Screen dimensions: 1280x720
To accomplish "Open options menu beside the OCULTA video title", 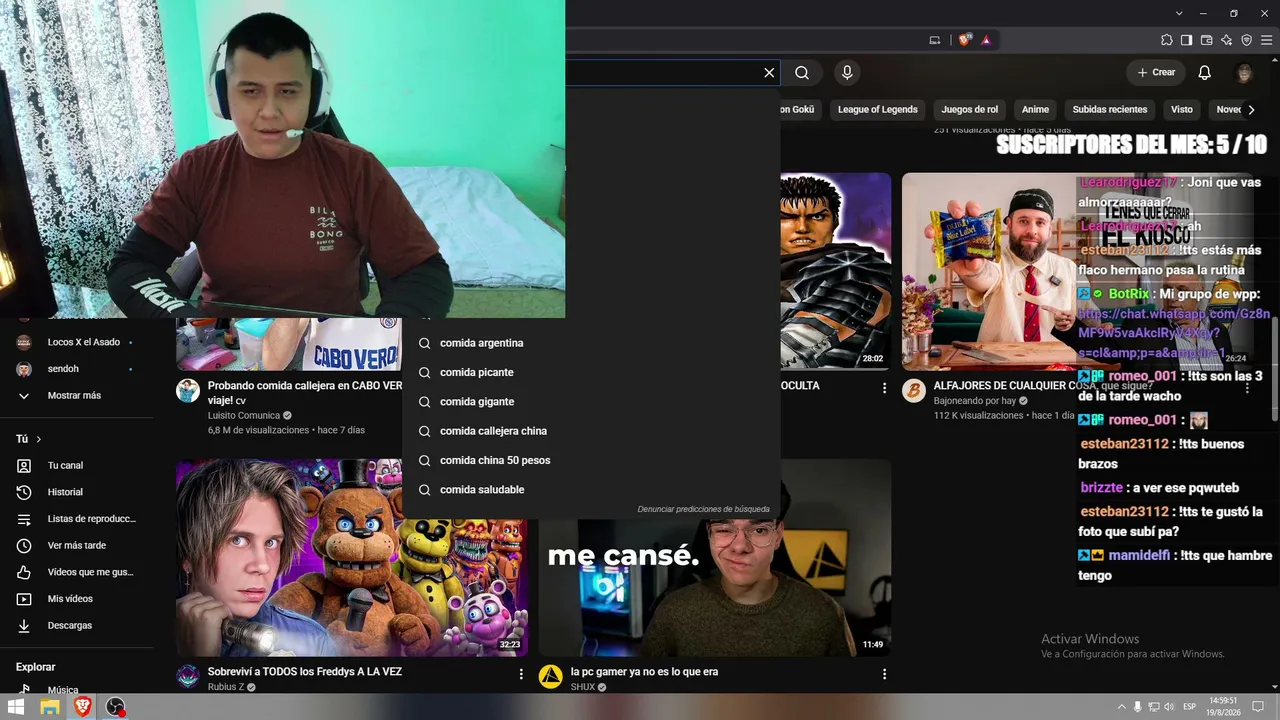I will click(x=884, y=387).
